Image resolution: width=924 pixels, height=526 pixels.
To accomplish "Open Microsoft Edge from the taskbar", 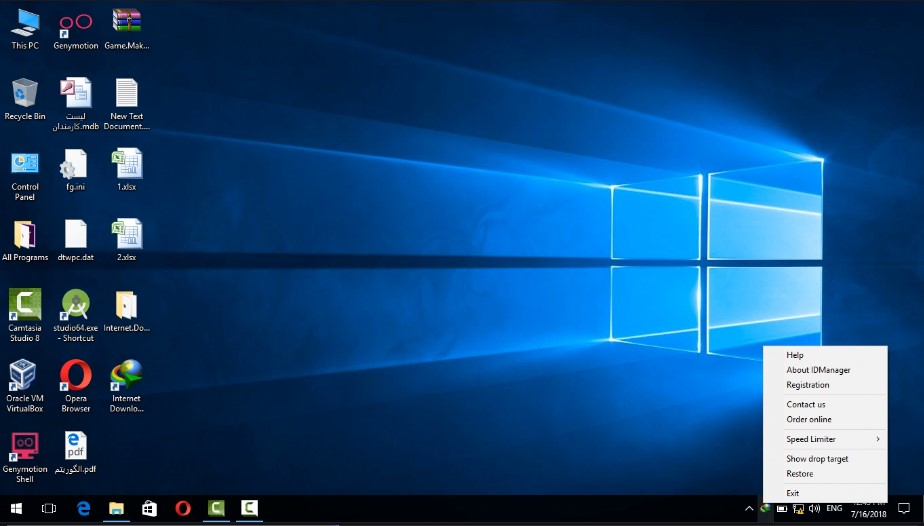I will click(x=84, y=509).
